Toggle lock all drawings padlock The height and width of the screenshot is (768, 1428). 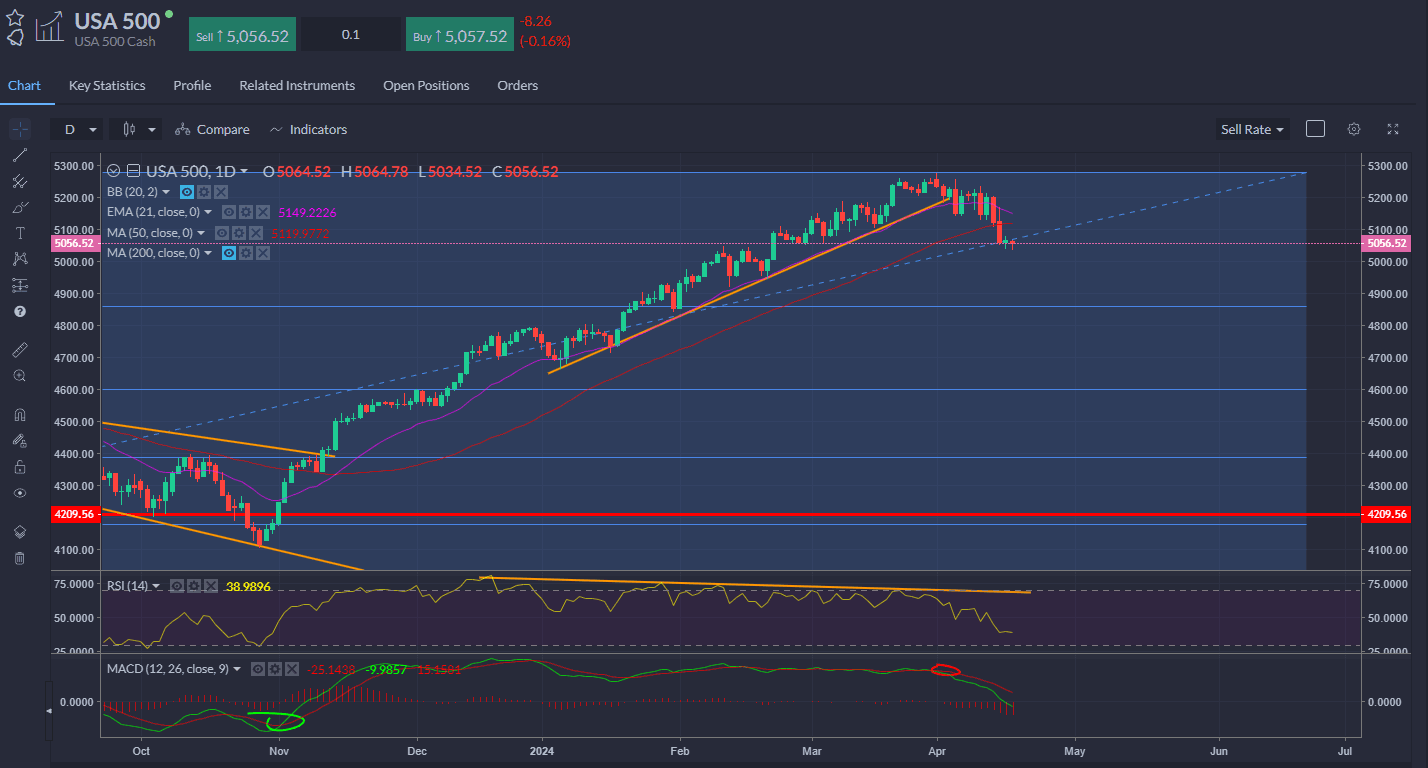(x=20, y=467)
